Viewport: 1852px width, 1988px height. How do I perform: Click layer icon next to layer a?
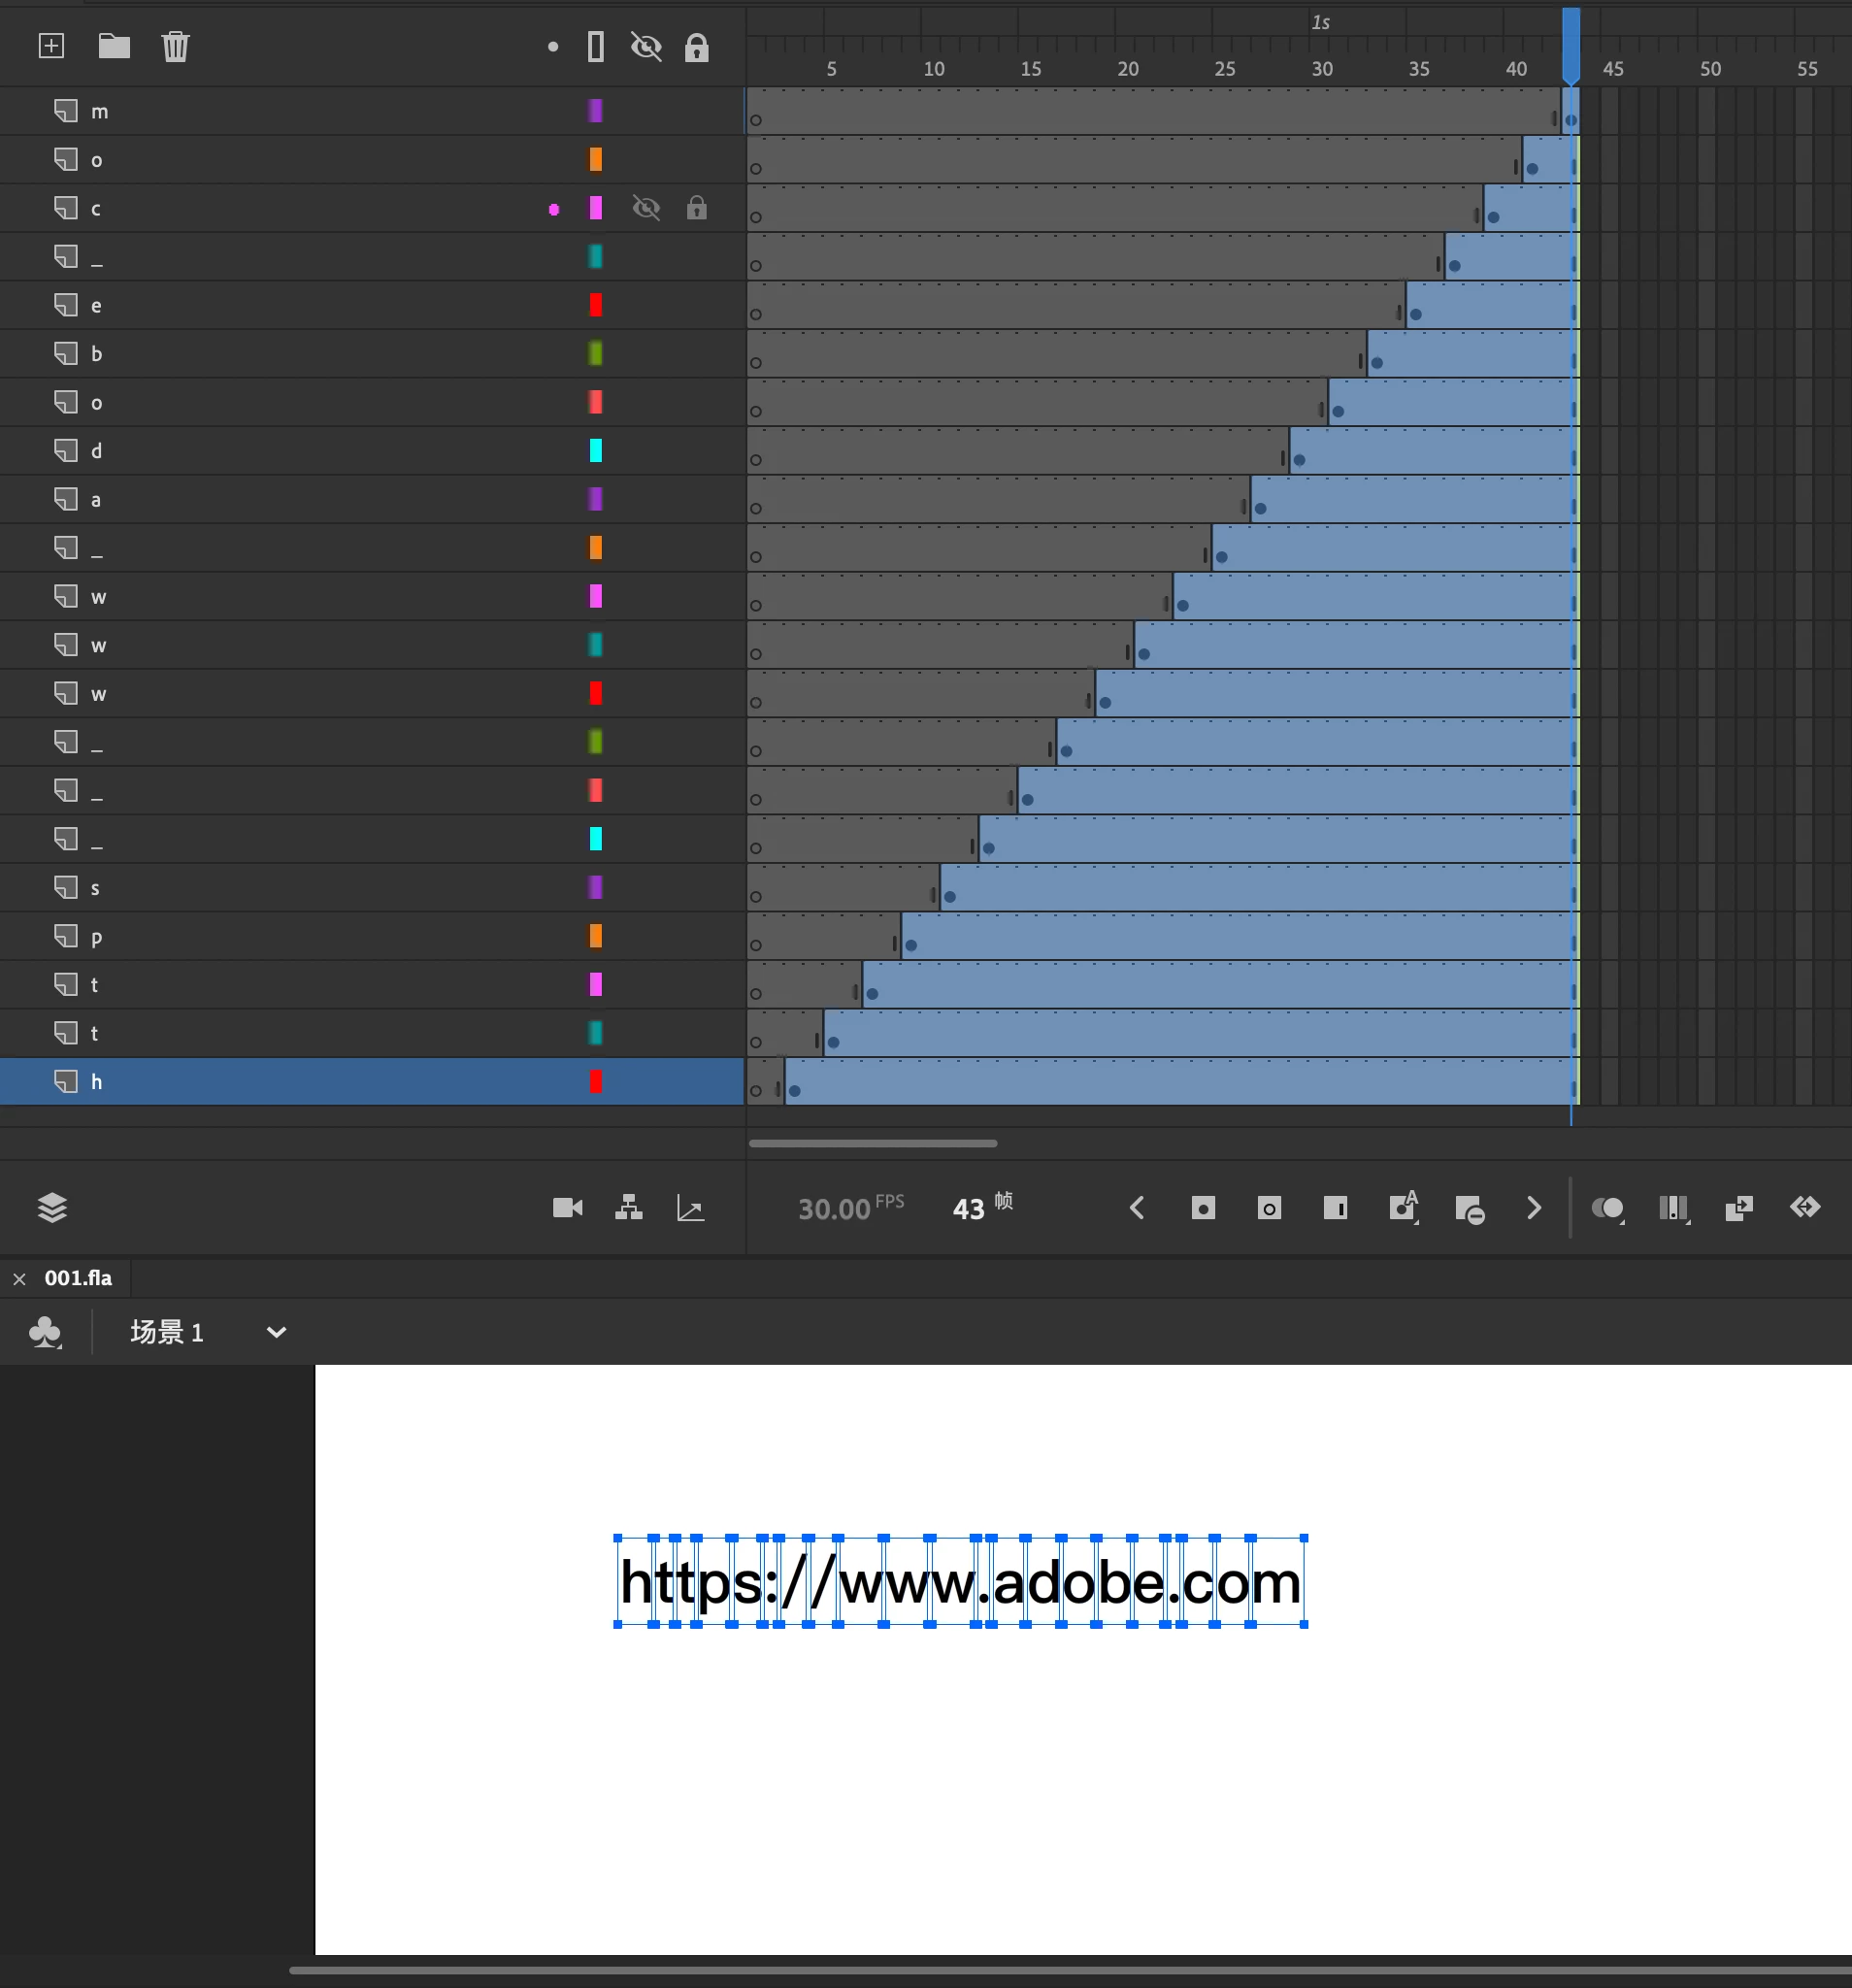click(66, 499)
